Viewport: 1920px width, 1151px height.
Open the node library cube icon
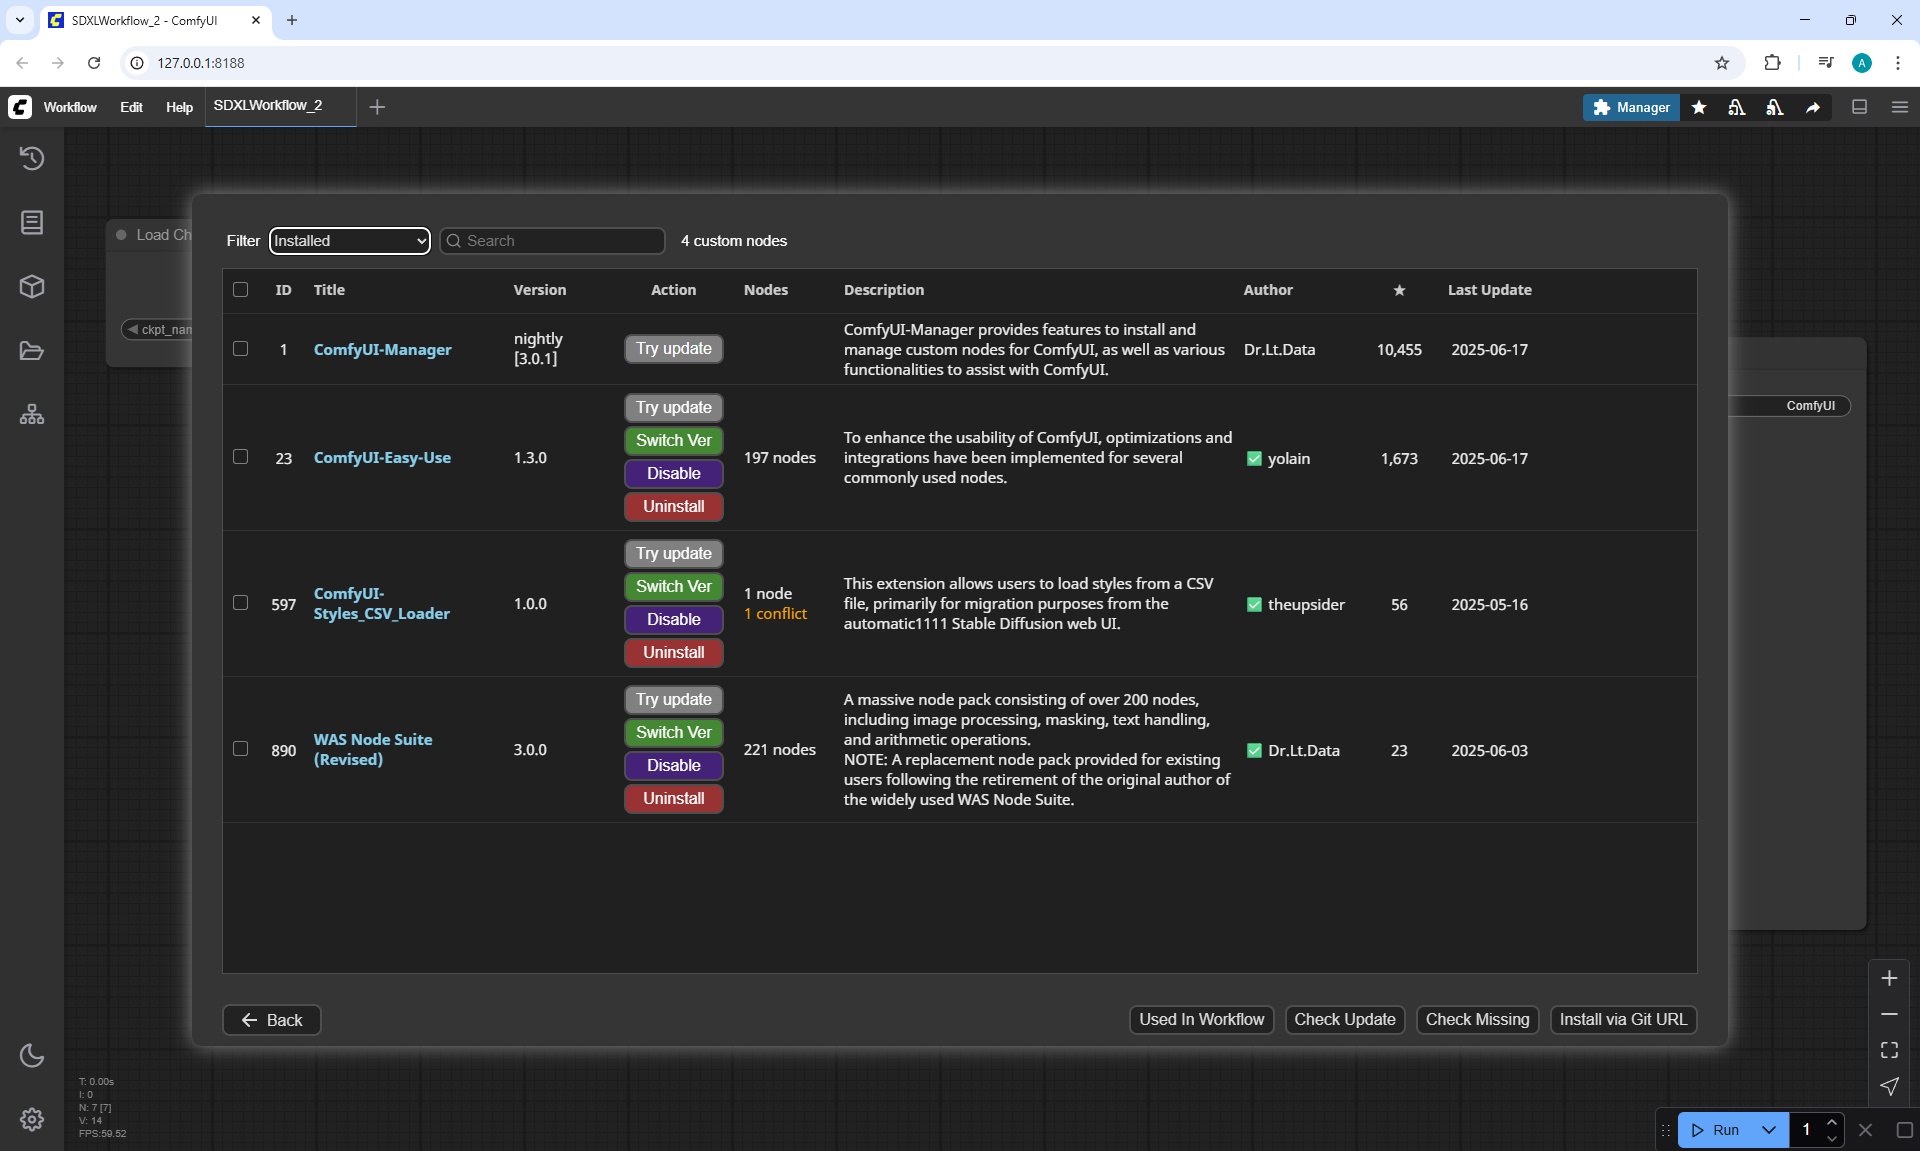[x=32, y=287]
